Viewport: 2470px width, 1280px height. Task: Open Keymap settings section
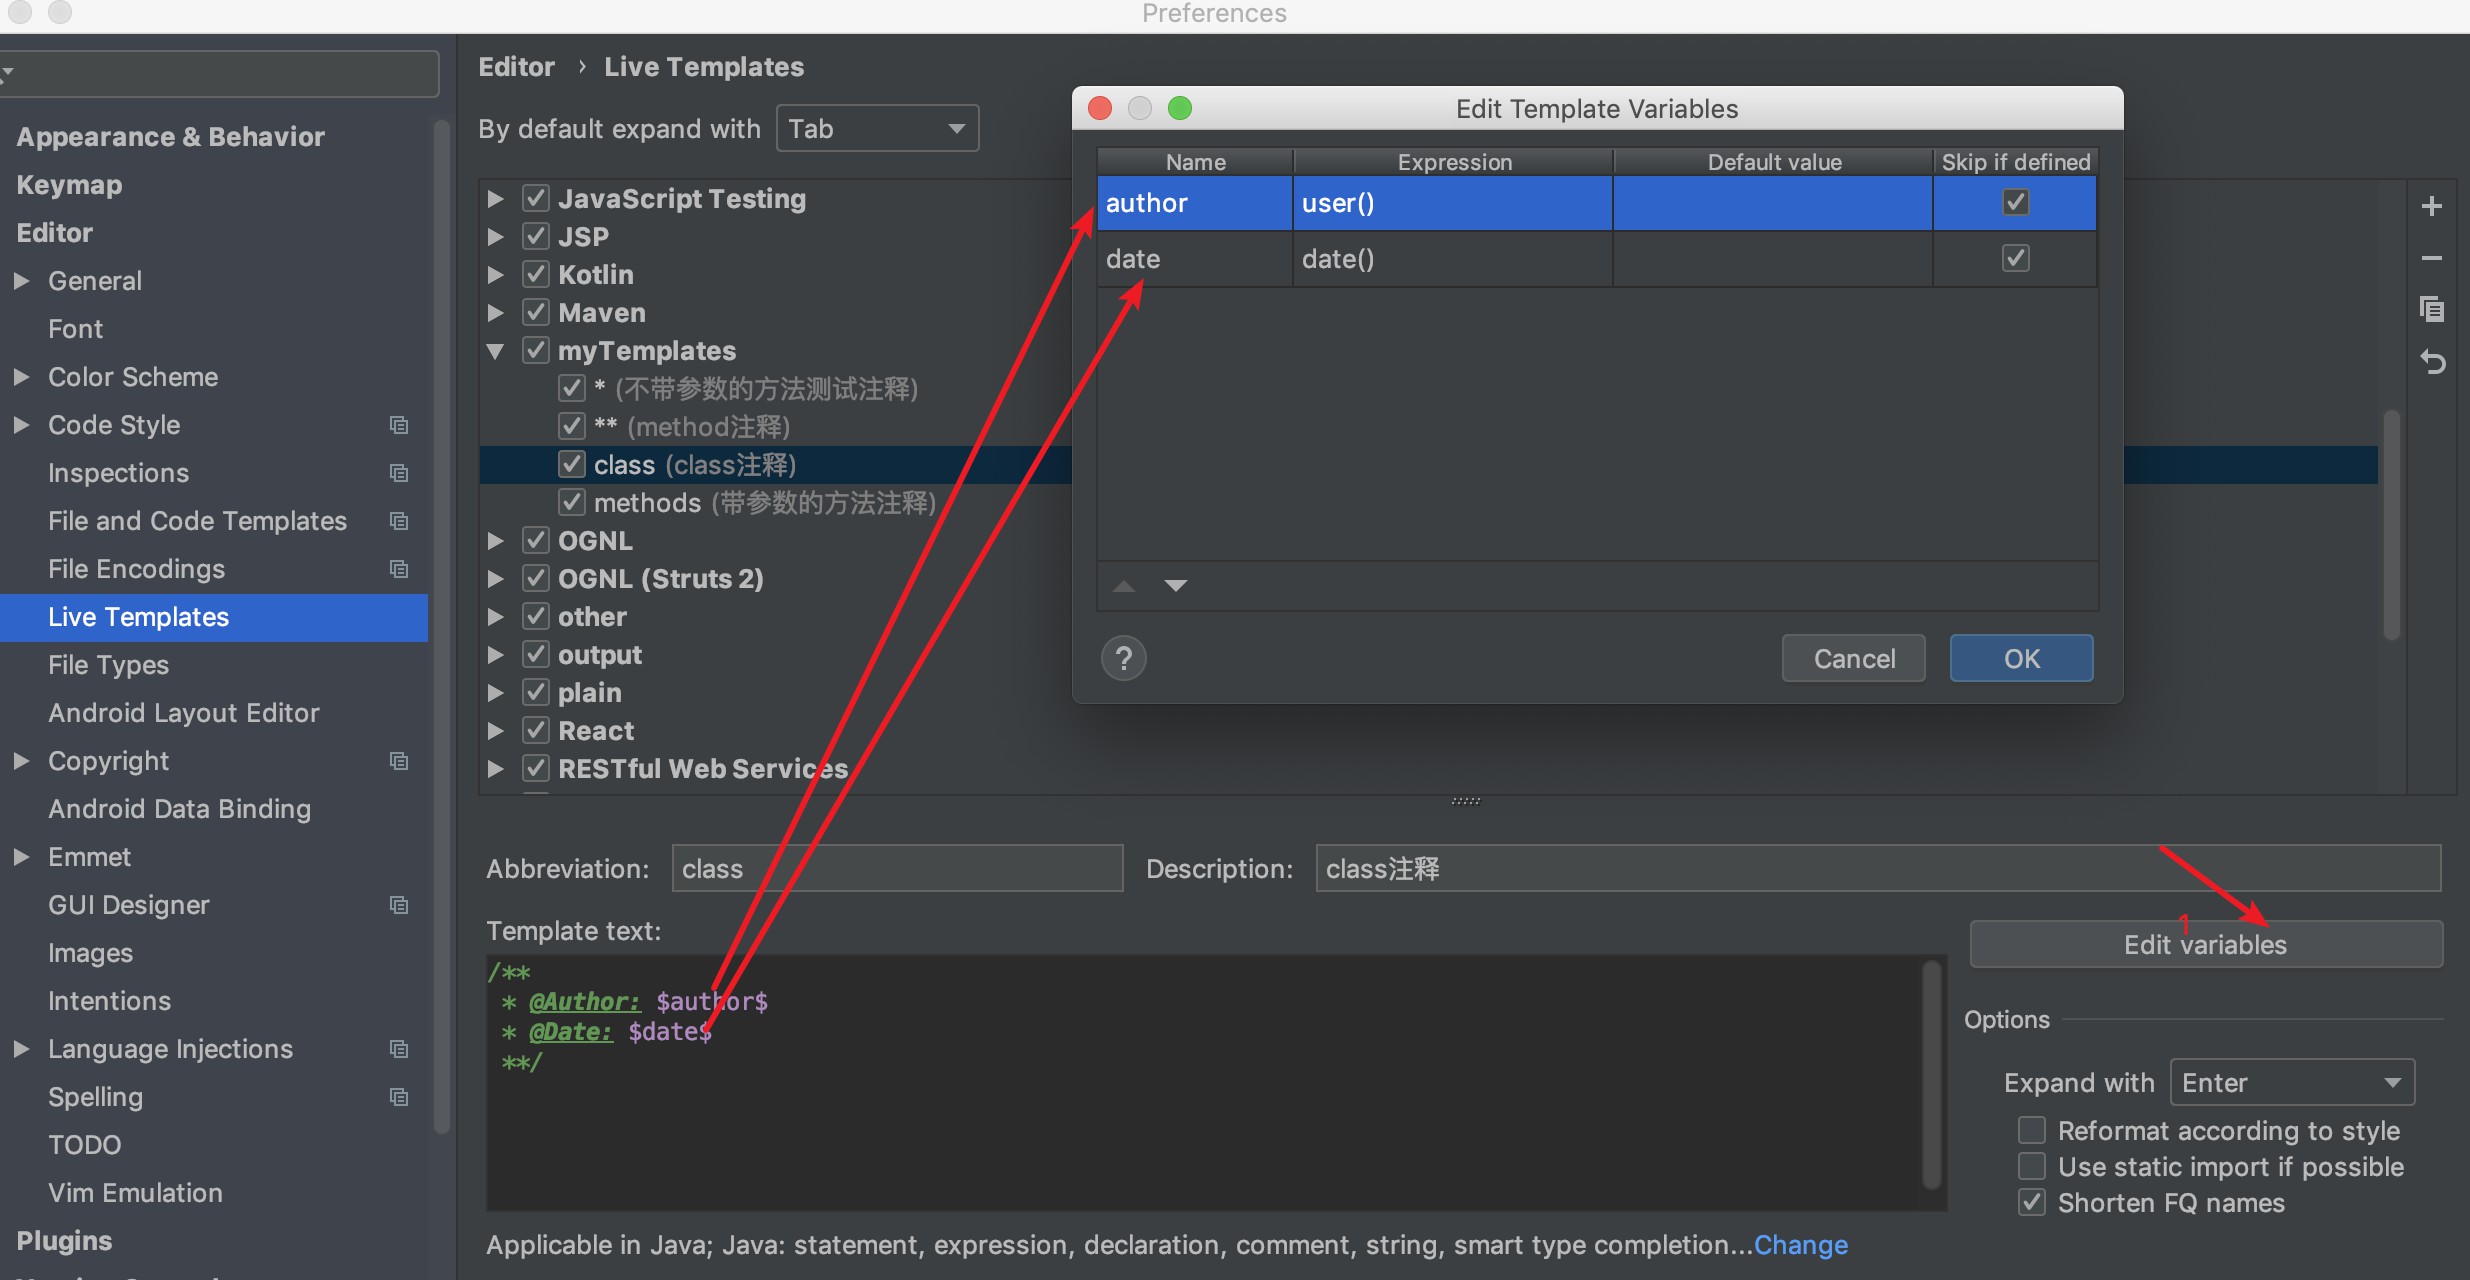coord(69,185)
